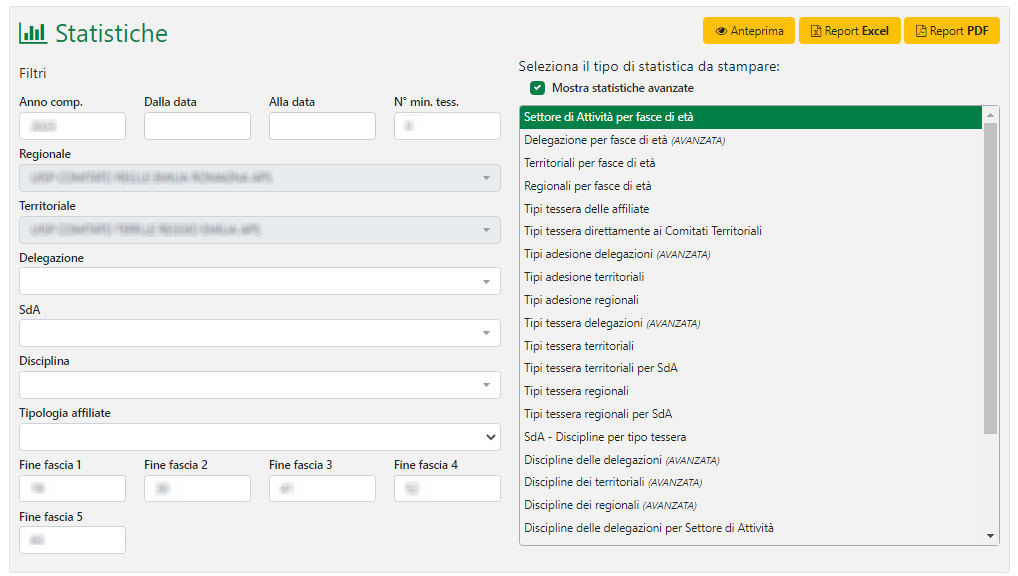Expand the SdA dropdown list
Image resolution: width=1018 pixels, height=576 pixels.
tap(259, 333)
